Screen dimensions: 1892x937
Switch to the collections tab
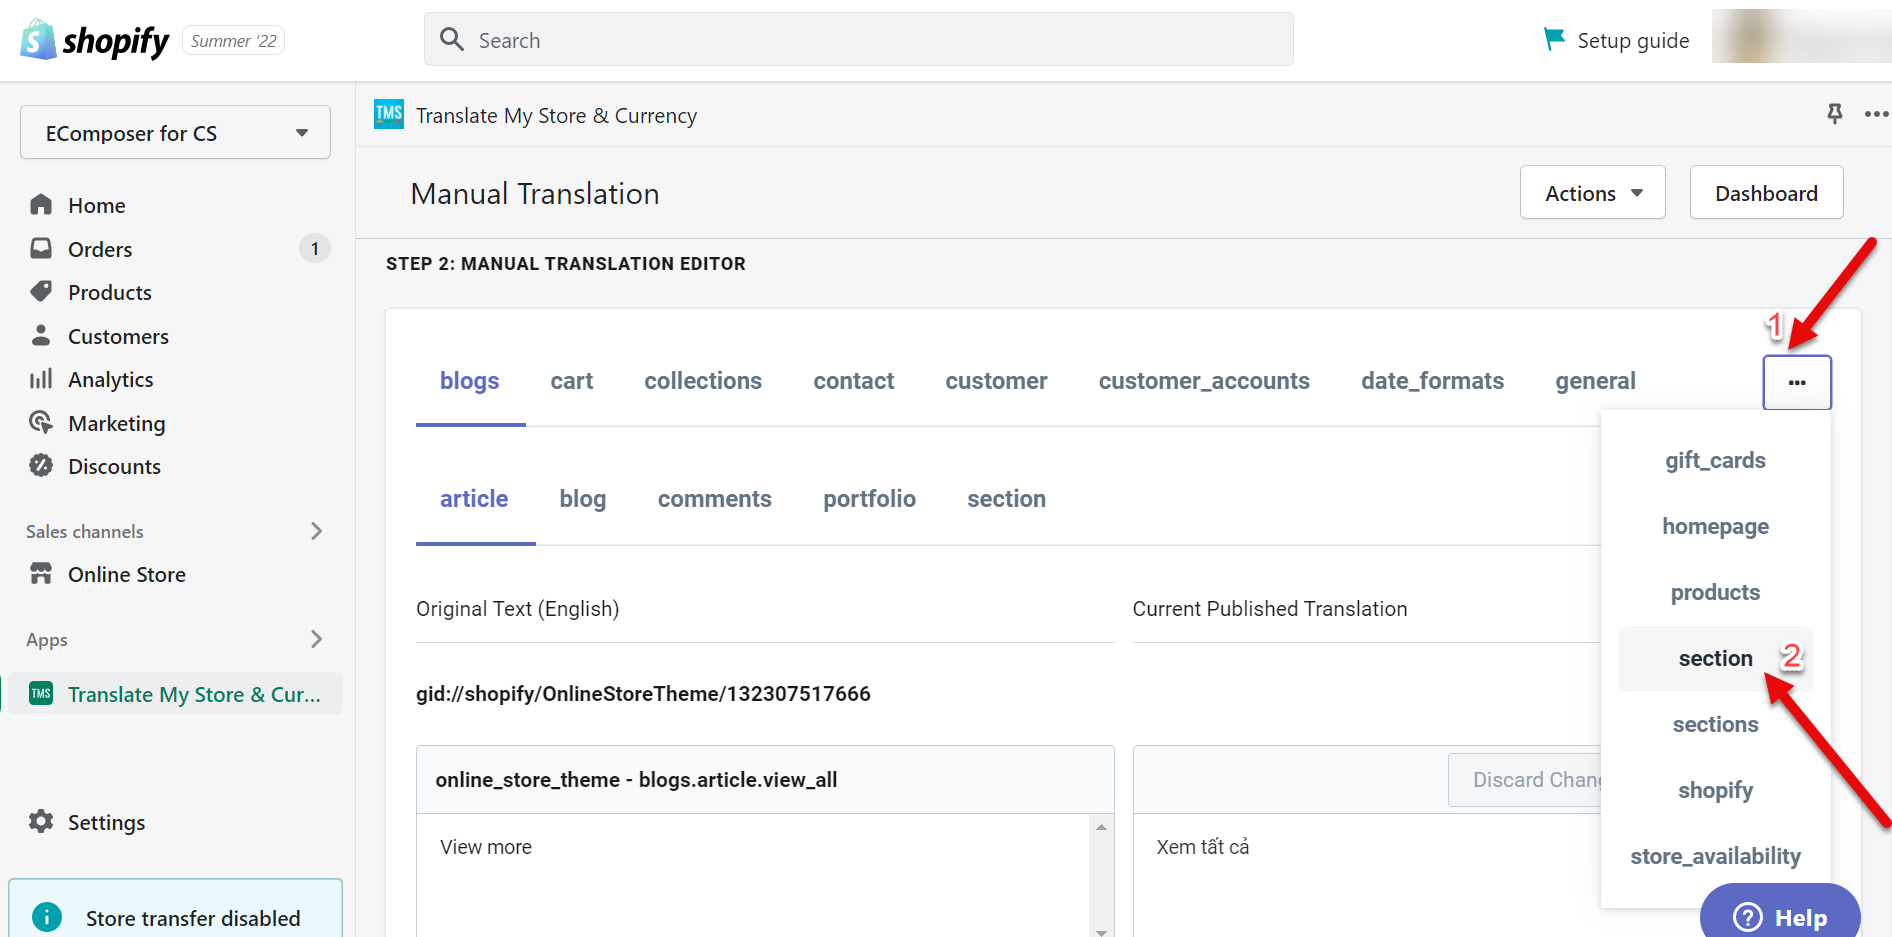pyautogui.click(x=702, y=380)
